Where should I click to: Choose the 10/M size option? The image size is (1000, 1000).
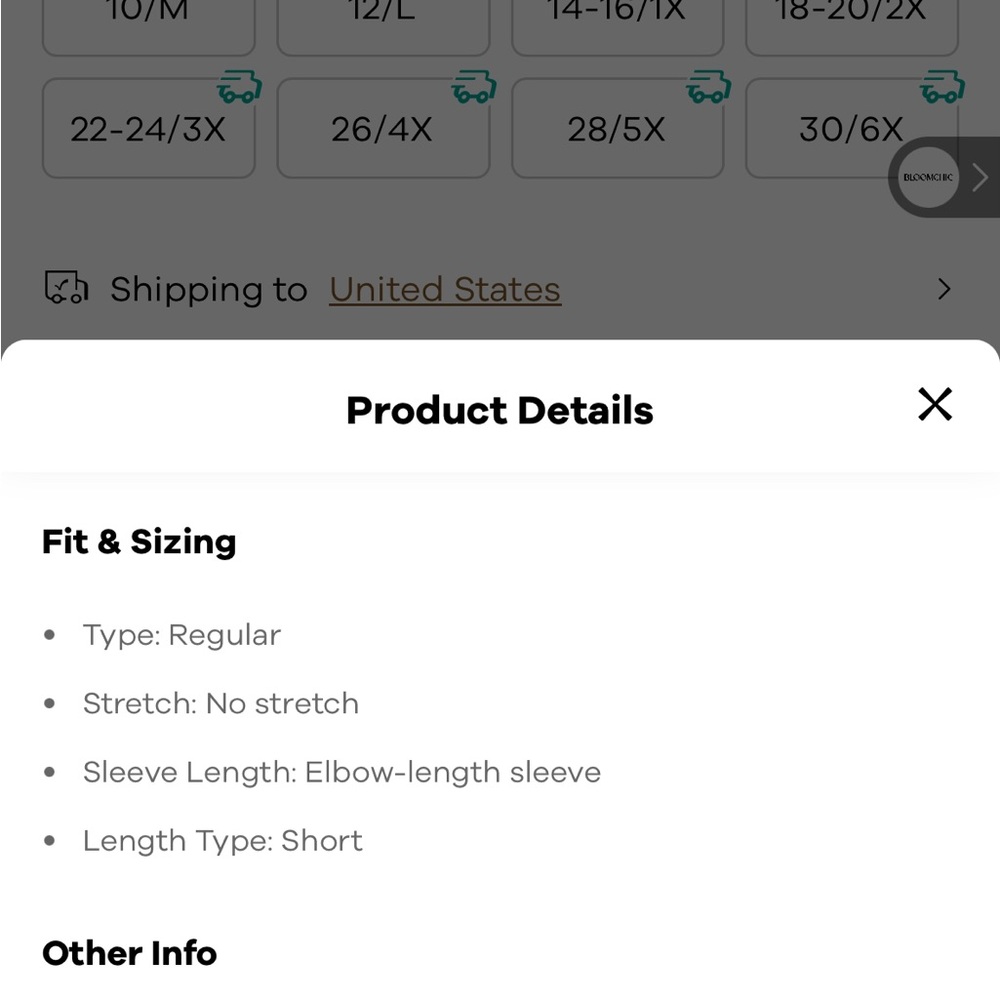click(149, 26)
